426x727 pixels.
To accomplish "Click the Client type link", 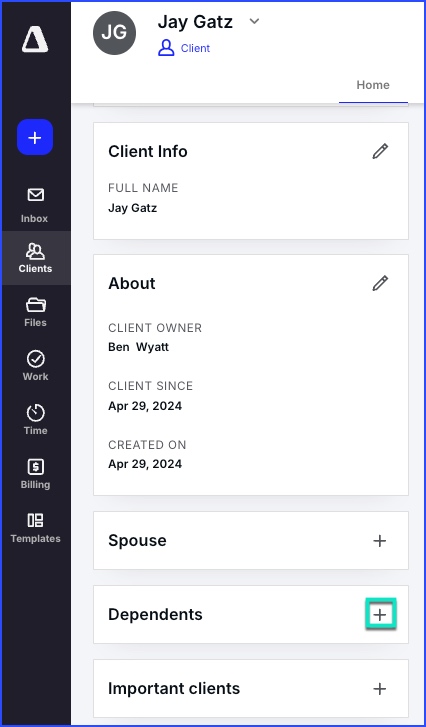I will 195,48.
